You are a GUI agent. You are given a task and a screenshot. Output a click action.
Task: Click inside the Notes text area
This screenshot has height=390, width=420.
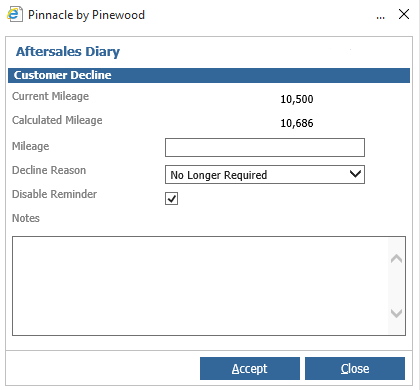click(x=200, y=286)
